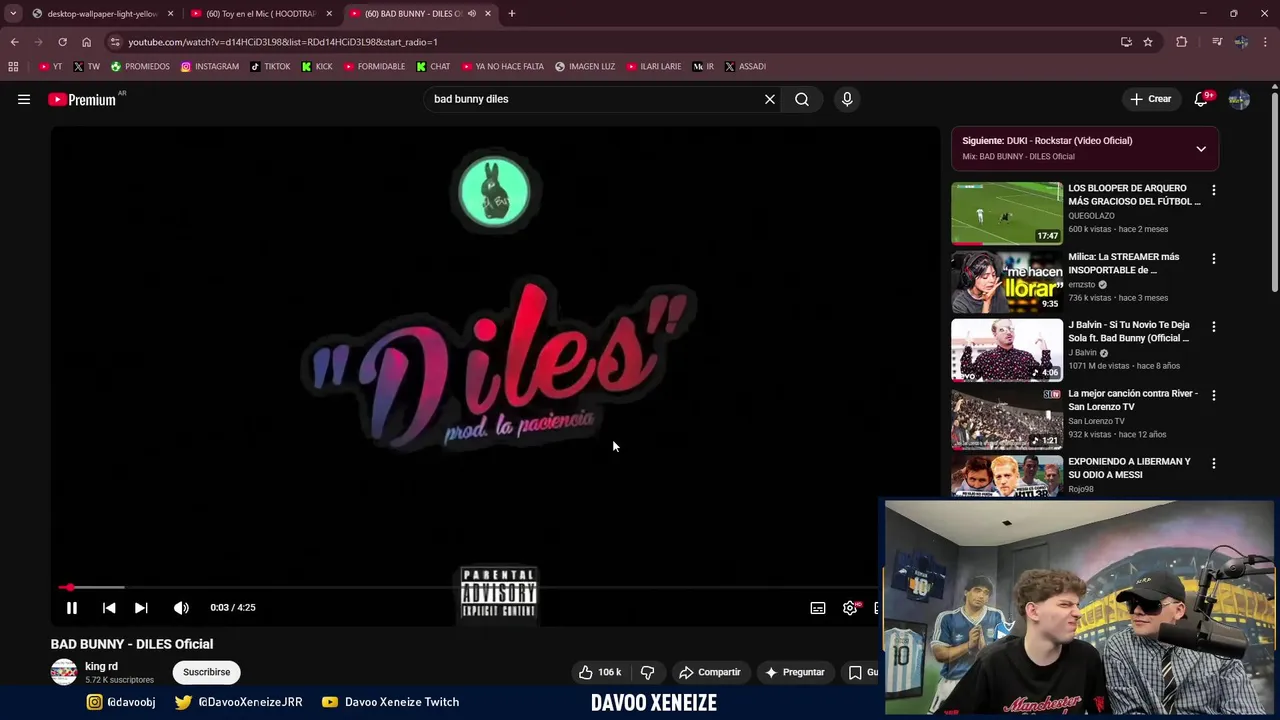Screen dimensions: 1280x720
Task: Open options for LOS BLOOPER DE ARQUERO video
Action: [x=1214, y=190]
